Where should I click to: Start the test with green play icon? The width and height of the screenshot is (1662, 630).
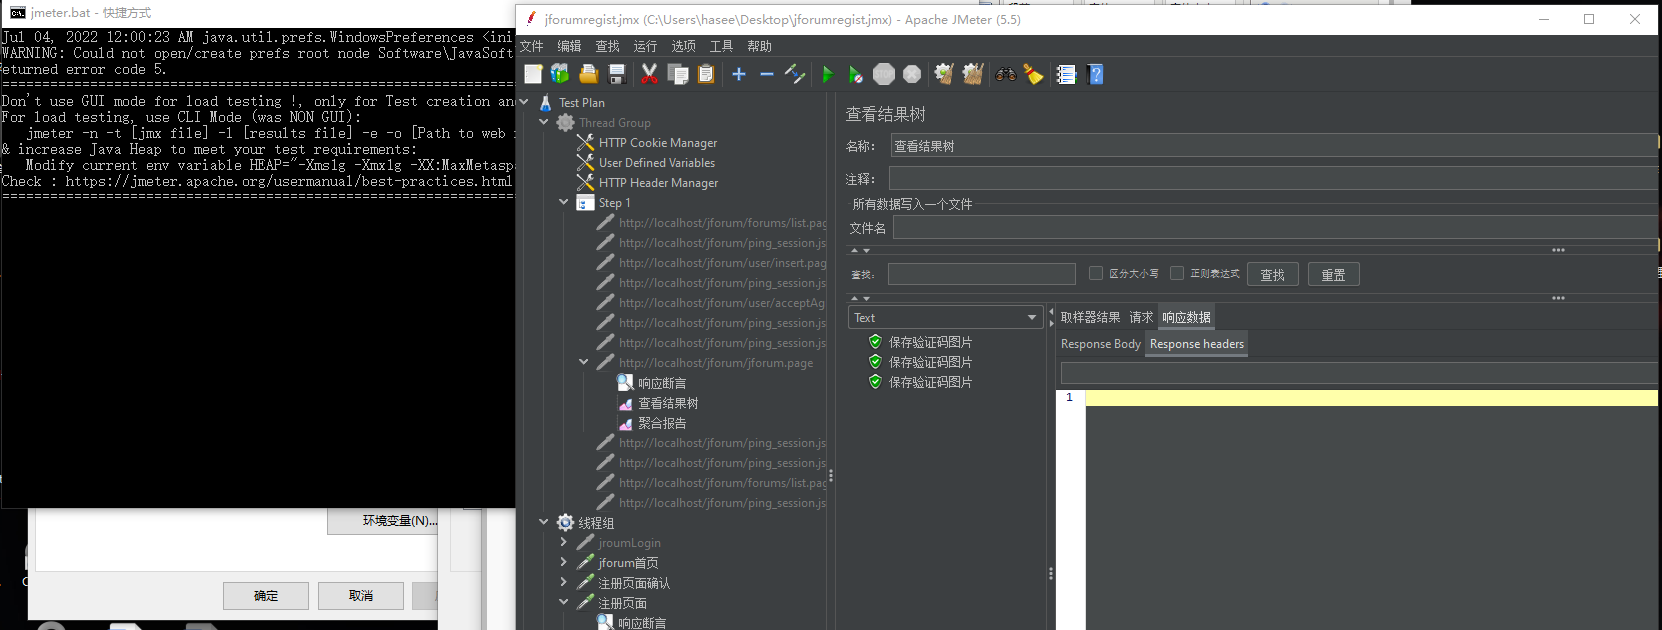[x=827, y=74]
